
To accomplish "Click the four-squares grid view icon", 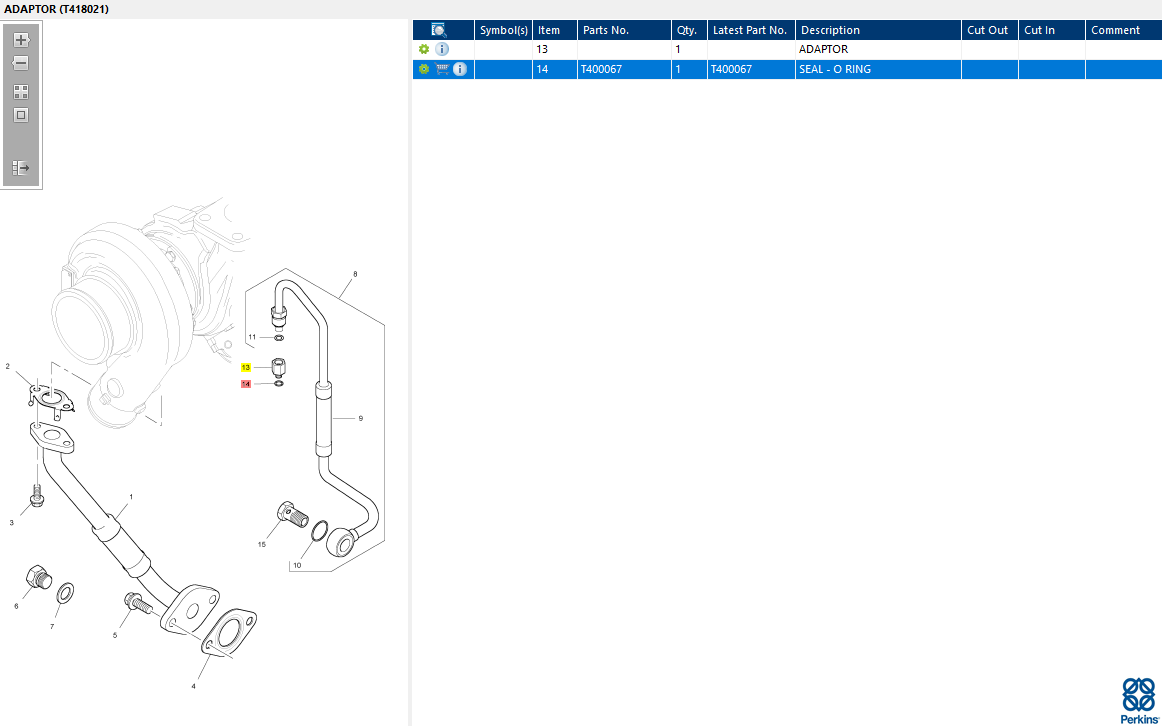I will tap(21, 92).
